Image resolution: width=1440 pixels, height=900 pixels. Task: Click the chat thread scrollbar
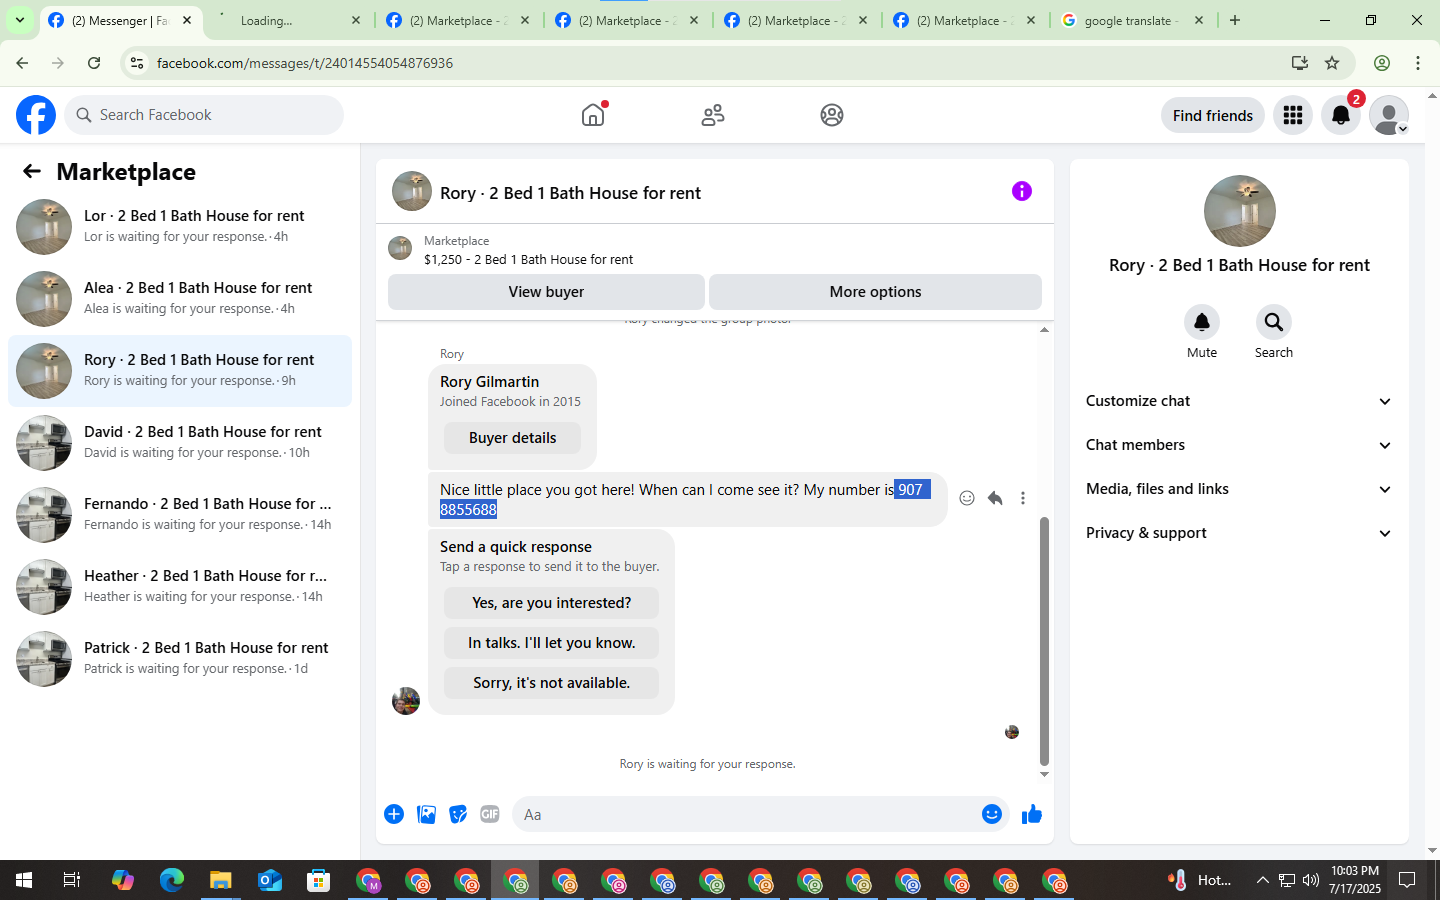(x=1044, y=640)
